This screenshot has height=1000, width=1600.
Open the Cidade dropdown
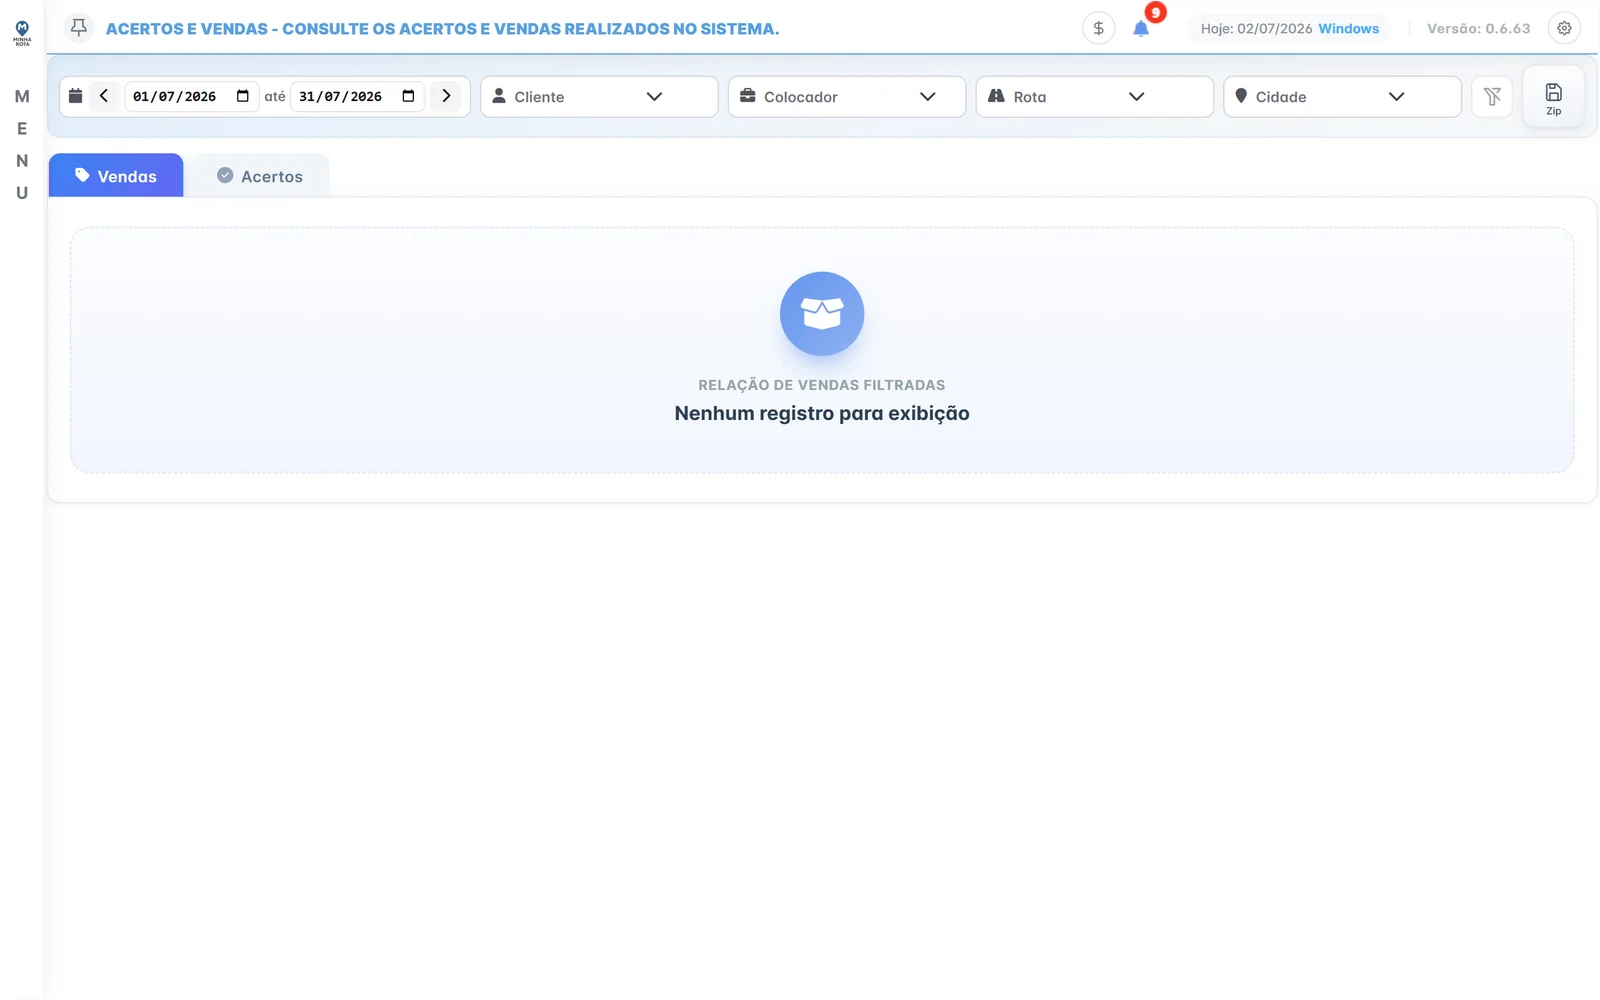point(1342,97)
